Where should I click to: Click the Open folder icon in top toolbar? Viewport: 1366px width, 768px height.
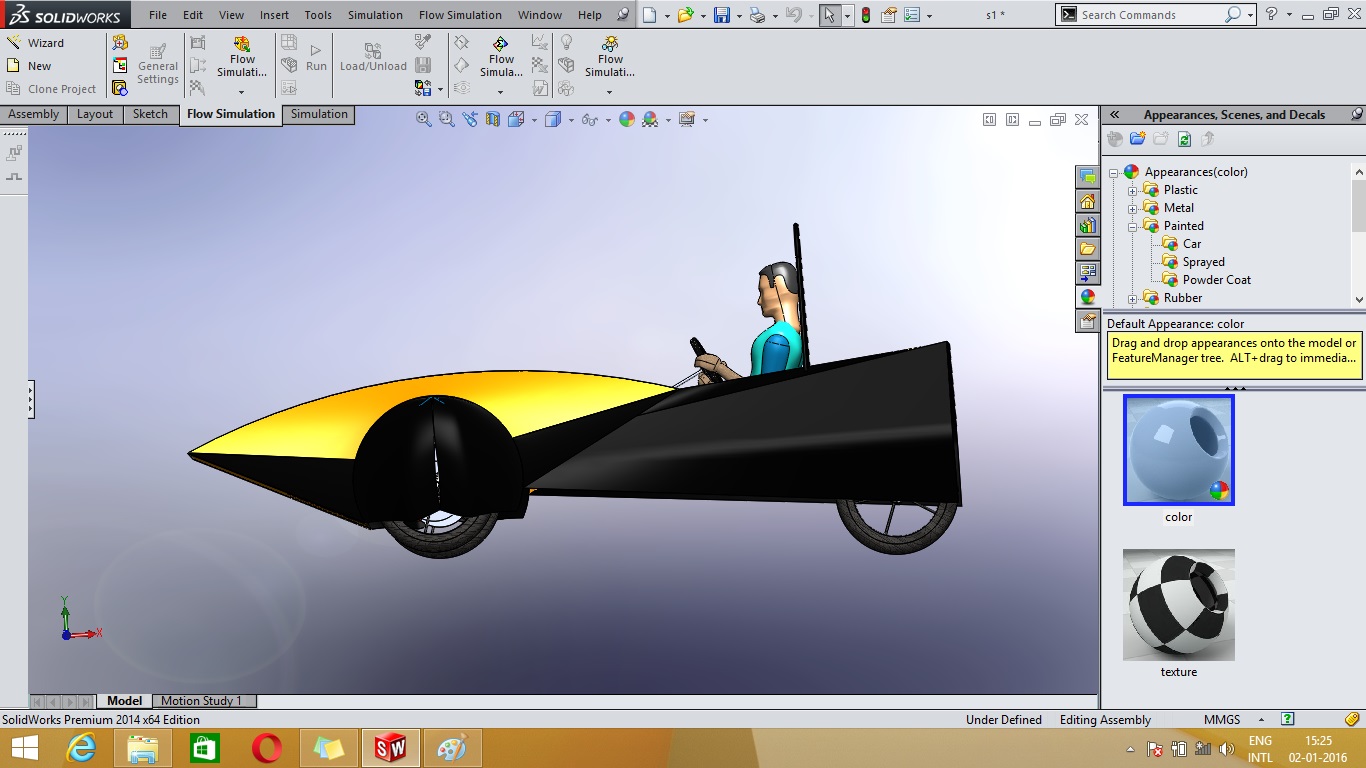[685, 15]
